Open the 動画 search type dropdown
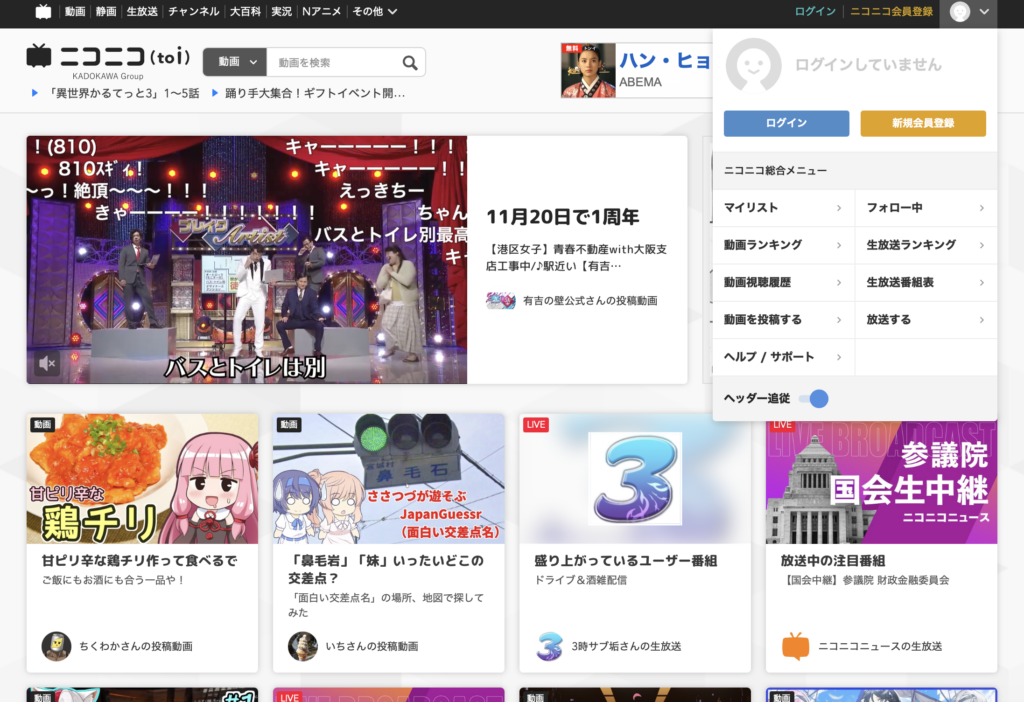The image size is (1024, 702). [x=236, y=62]
